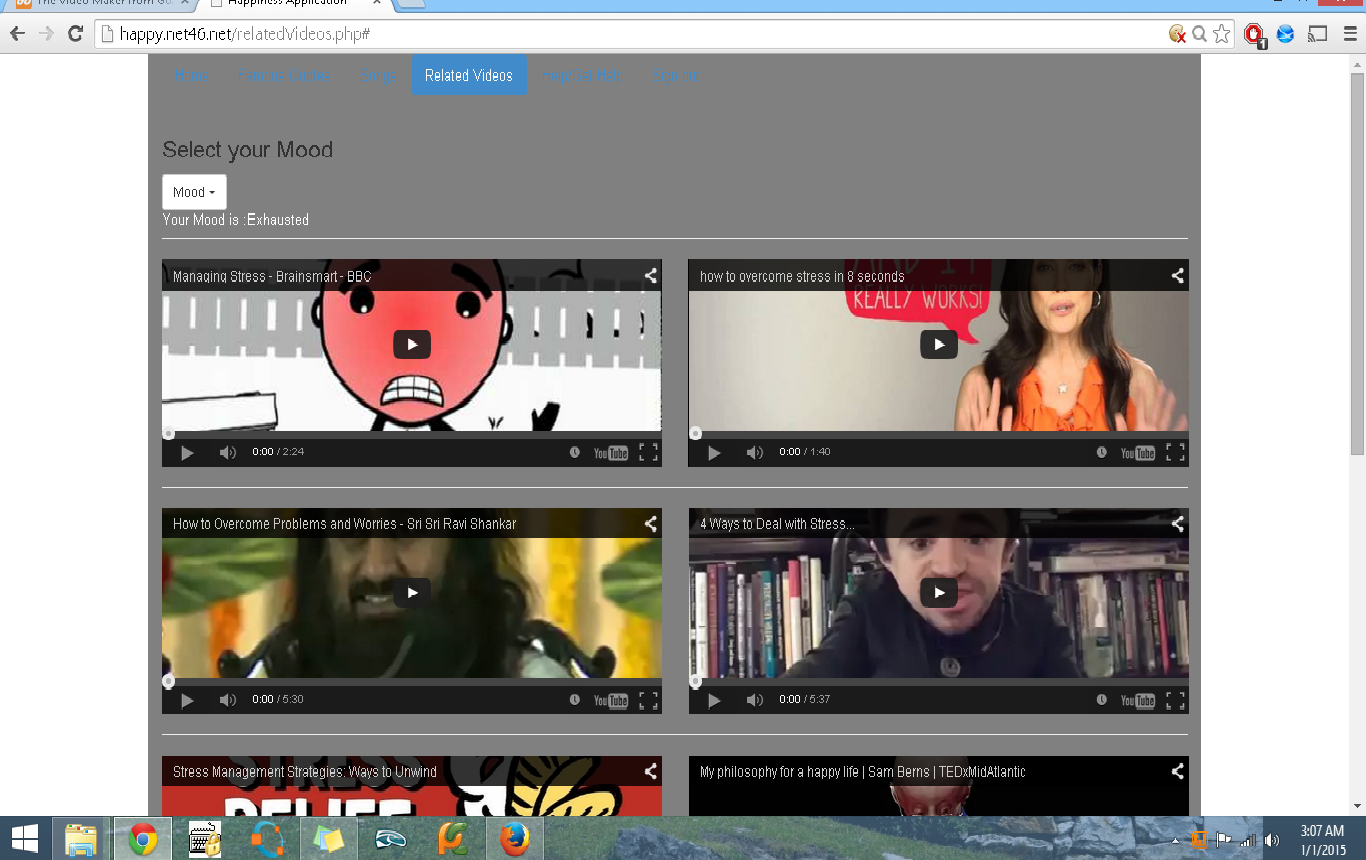1366x860 pixels.
Task: Select the Related Videos tab
Action: click(469, 75)
